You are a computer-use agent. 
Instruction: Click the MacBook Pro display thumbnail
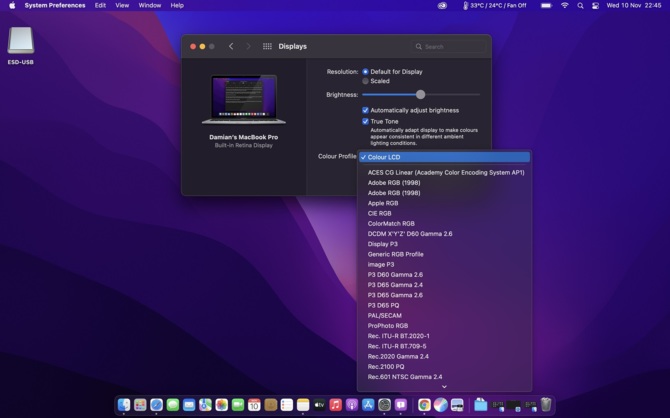(x=244, y=99)
